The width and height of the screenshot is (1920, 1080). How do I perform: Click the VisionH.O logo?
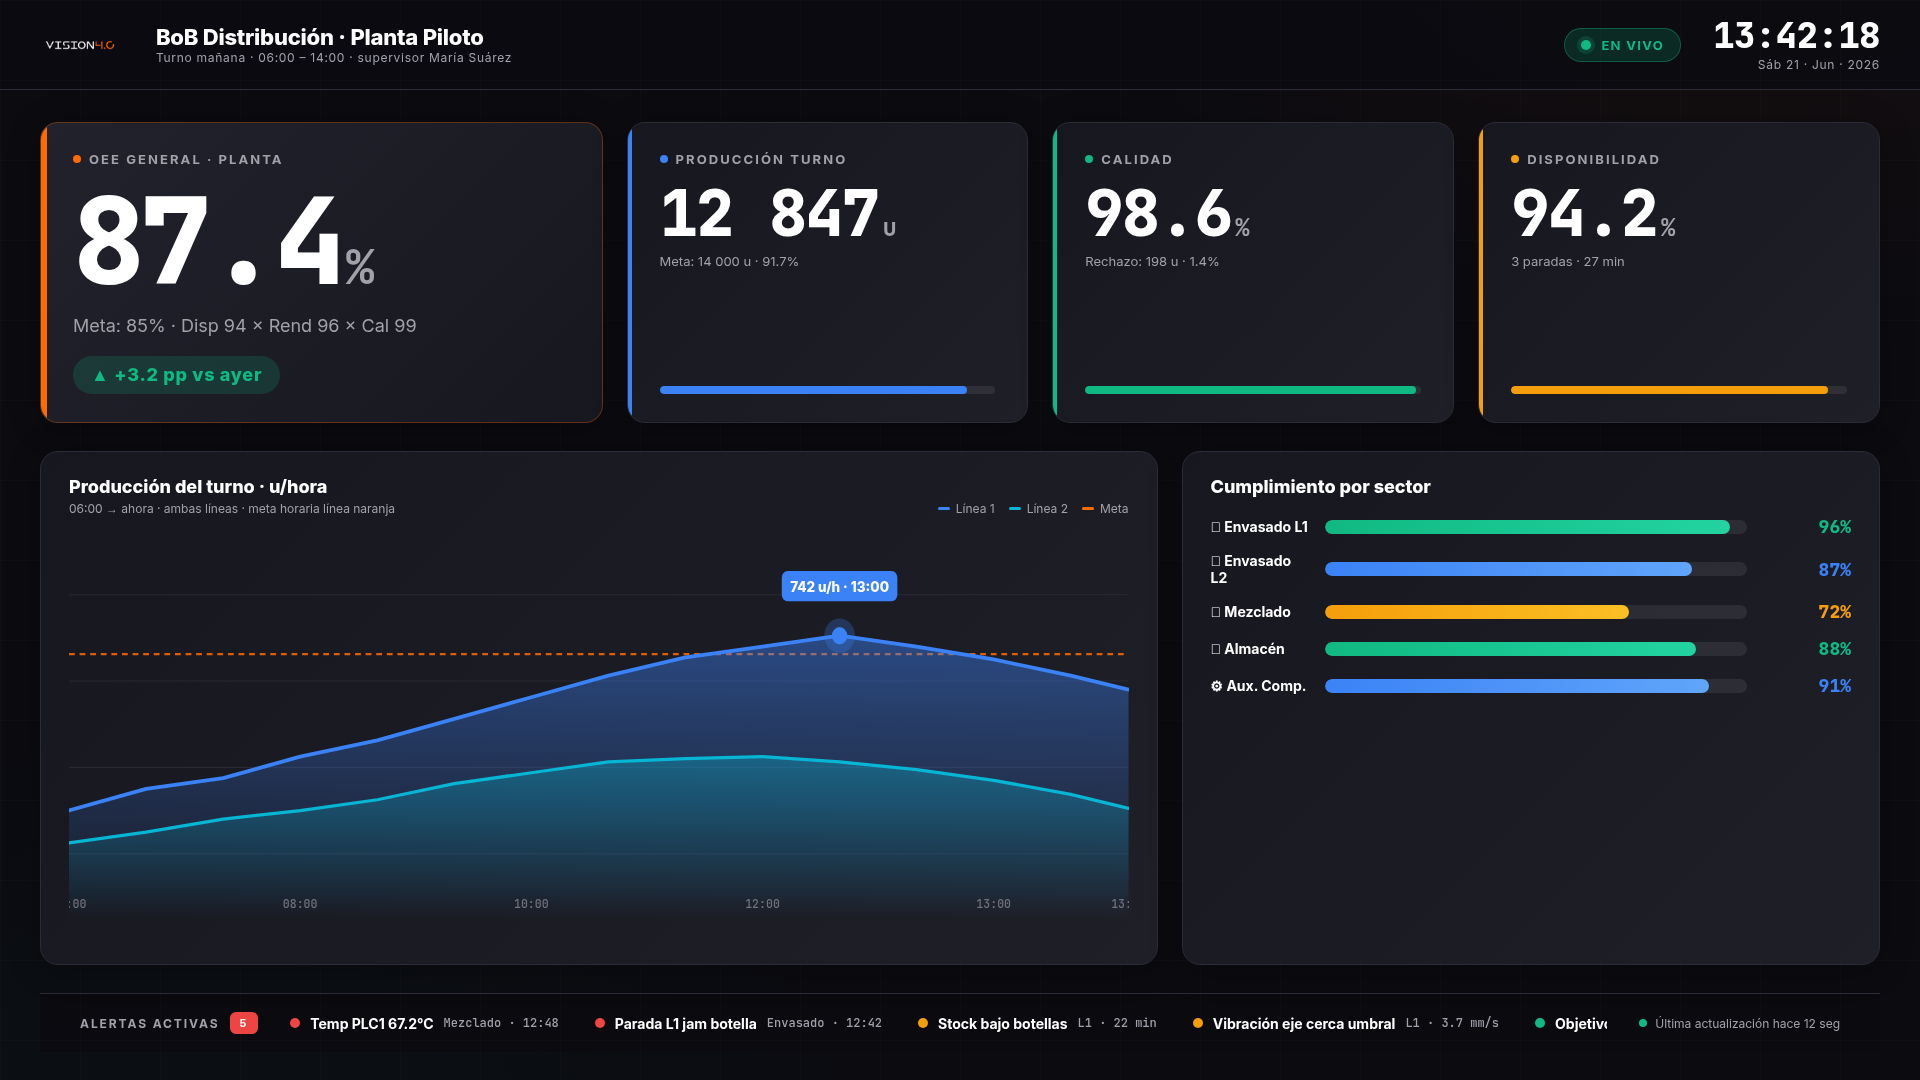tap(80, 45)
